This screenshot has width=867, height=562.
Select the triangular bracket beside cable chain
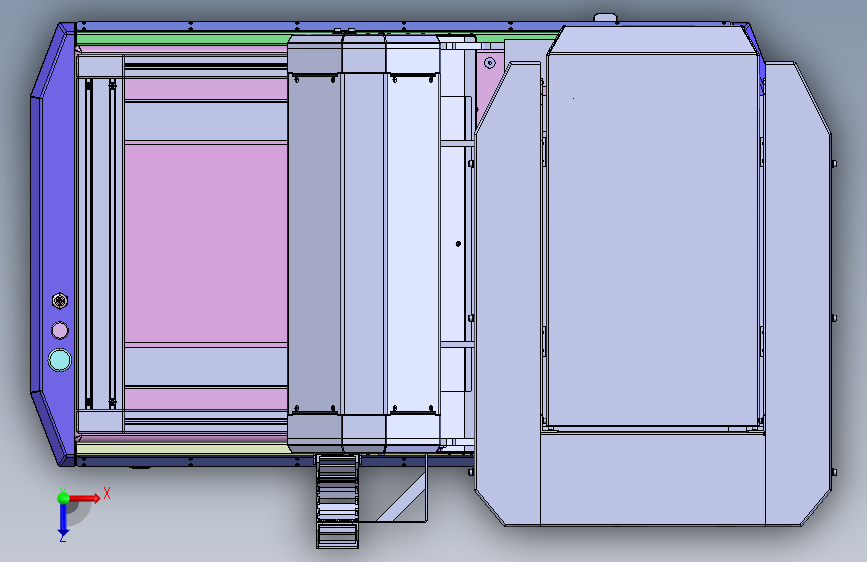pyautogui.click(x=402, y=497)
